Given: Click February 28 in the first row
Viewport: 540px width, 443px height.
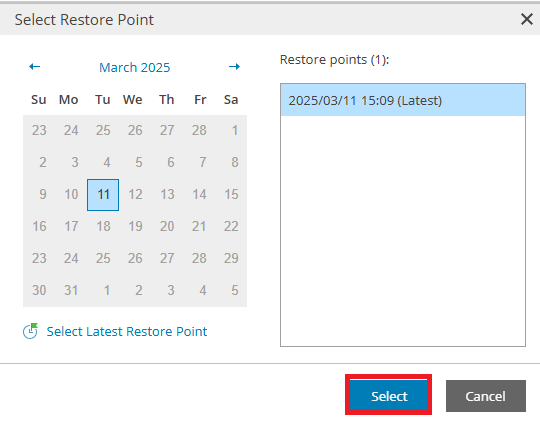Looking at the screenshot, I should pos(199,131).
